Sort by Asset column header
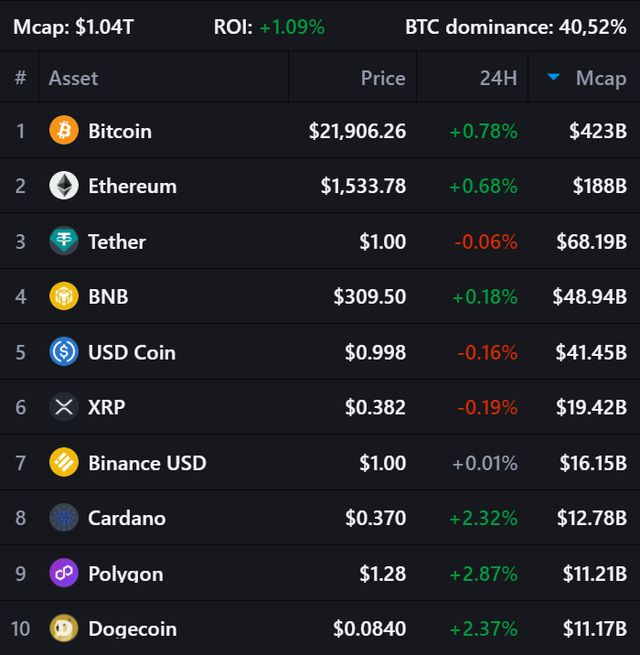The width and height of the screenshot is (640, 655). pos(74,78)
